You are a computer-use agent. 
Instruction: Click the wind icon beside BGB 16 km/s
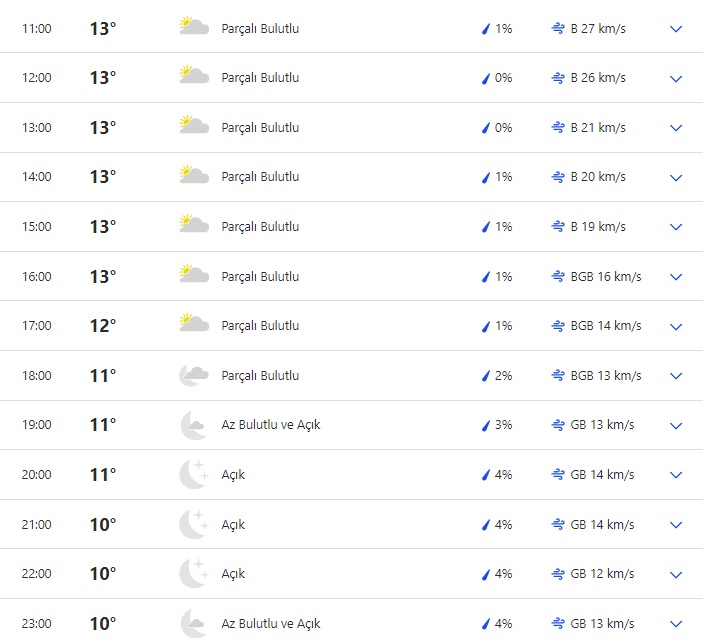558,277
